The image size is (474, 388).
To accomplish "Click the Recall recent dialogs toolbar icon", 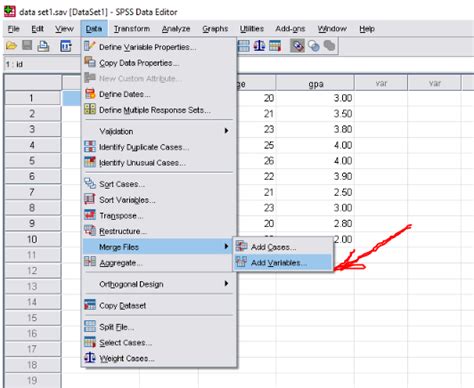I will point(65,46).
